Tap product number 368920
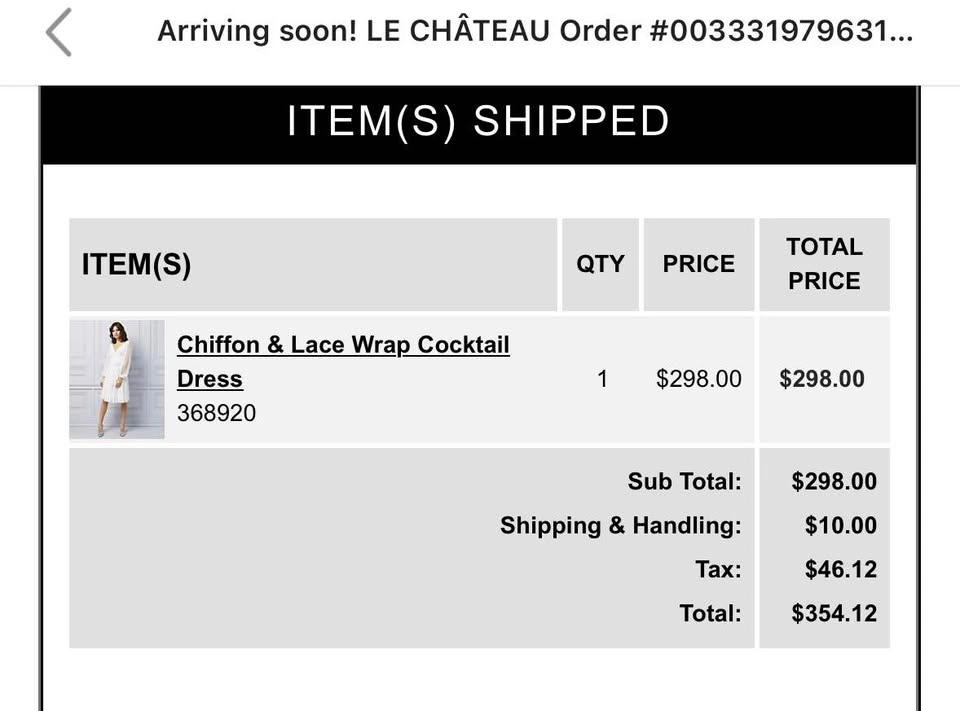Screen dimensions: 960x711 tap(216, 413)
